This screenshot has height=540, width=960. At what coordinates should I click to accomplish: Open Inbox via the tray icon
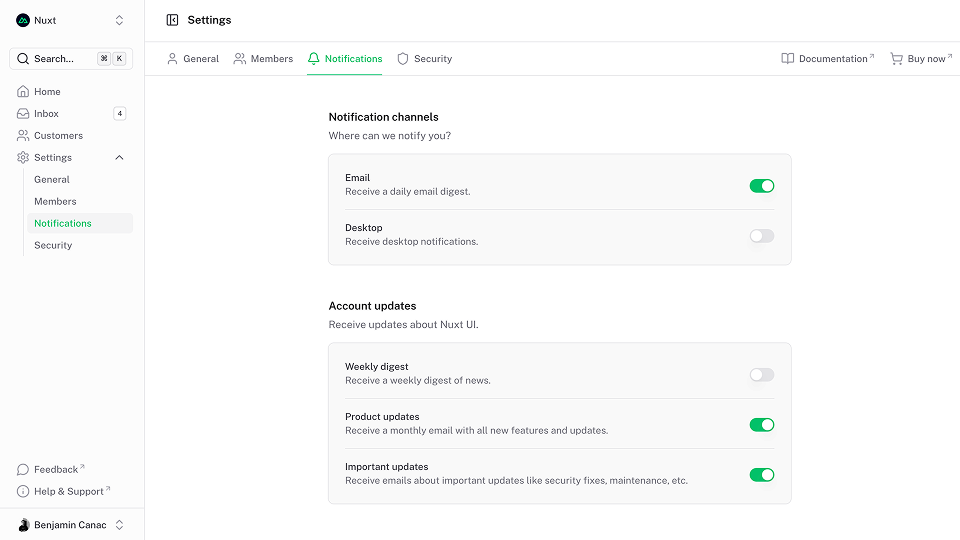[x=23, y=114]
